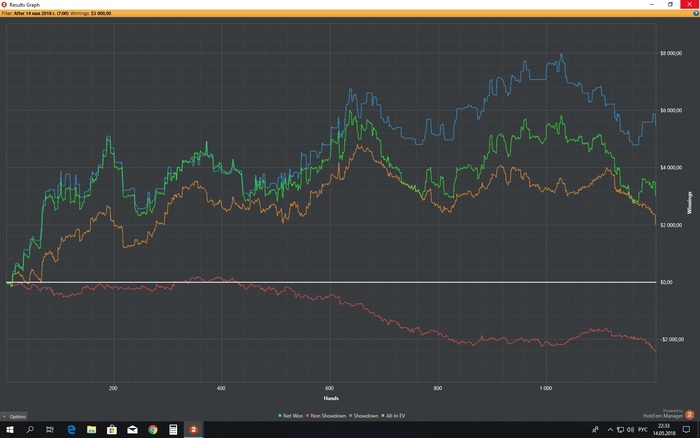Click the filter text 'After 14 мая 2018'

point(41,13)
